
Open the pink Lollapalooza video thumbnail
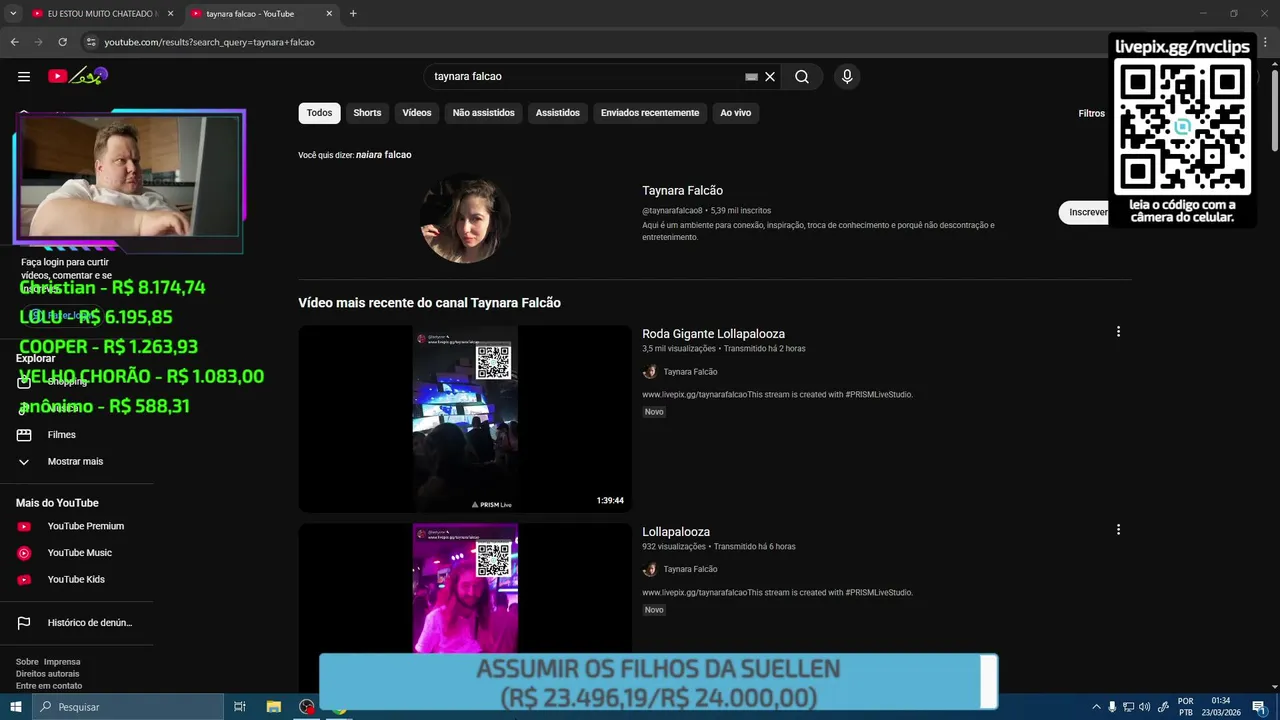pos(465,589)
